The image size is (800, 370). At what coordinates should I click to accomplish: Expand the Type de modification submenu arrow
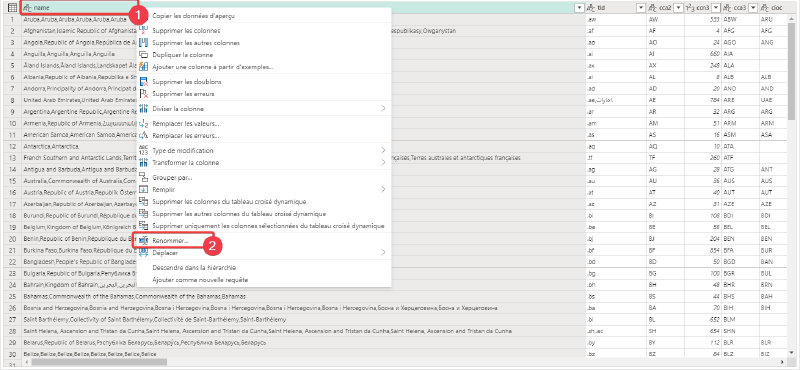[383, 151]
